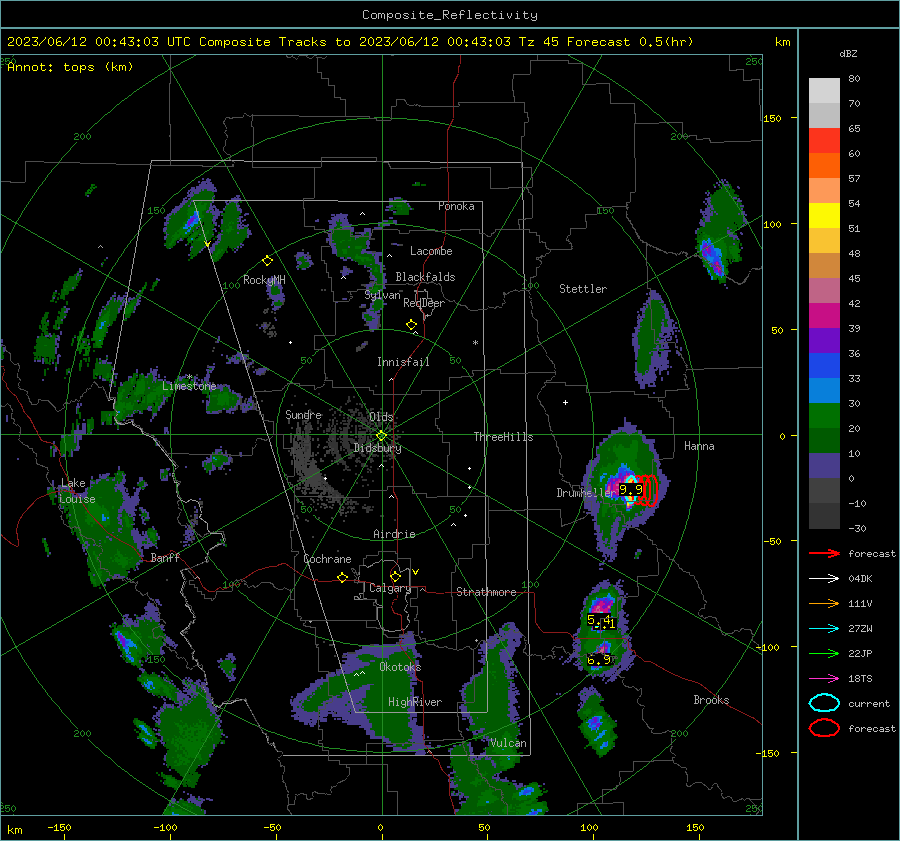Click the Banff city label

click(x=165, y=558)
